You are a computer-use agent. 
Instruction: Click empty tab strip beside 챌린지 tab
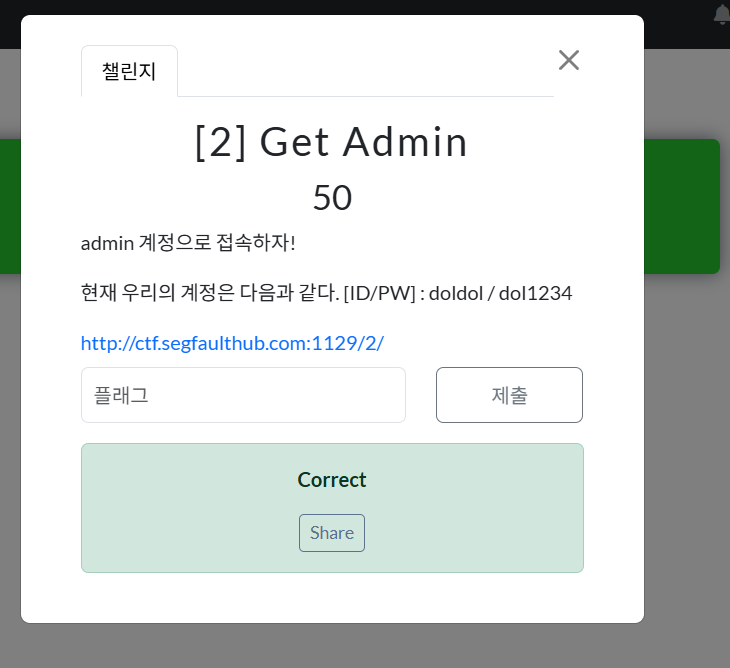365,71
